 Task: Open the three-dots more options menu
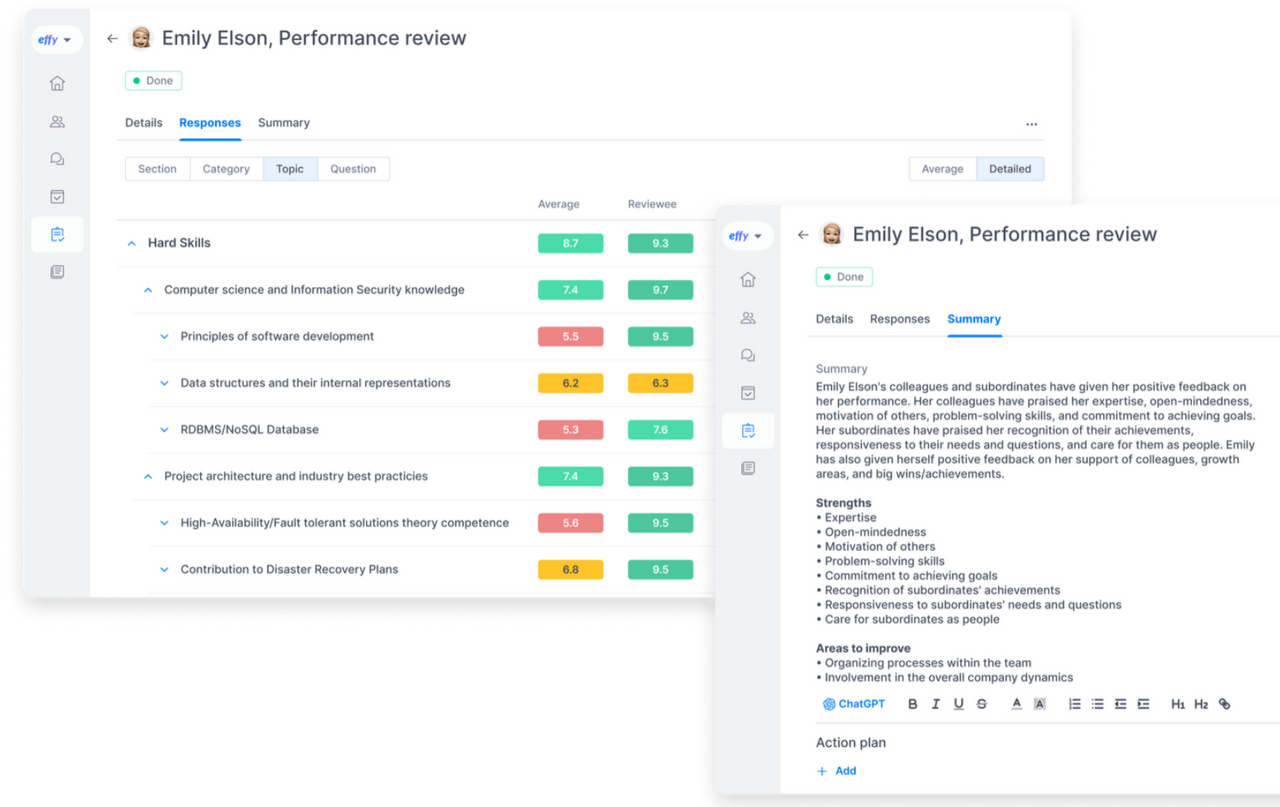point(1031,124)
